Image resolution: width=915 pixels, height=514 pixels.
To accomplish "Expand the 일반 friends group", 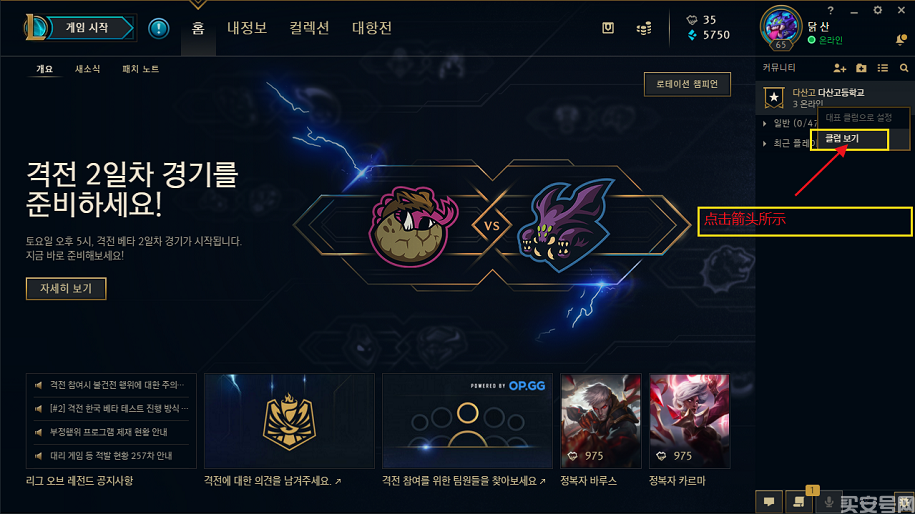I will tap(764, 123).
